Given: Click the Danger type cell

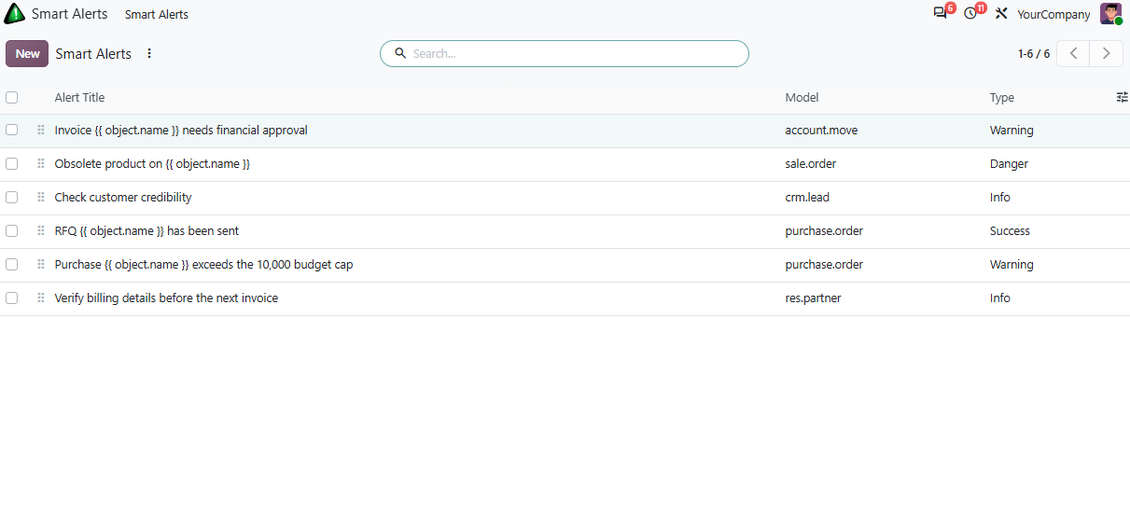Looking at the screenshot, I should pos(1009,164).
